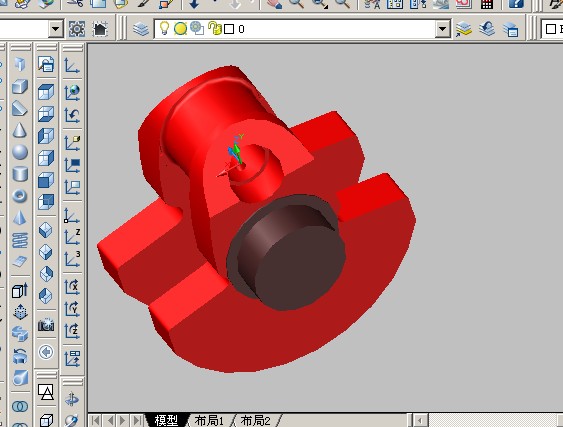Activate the Extrude tool

20,290
